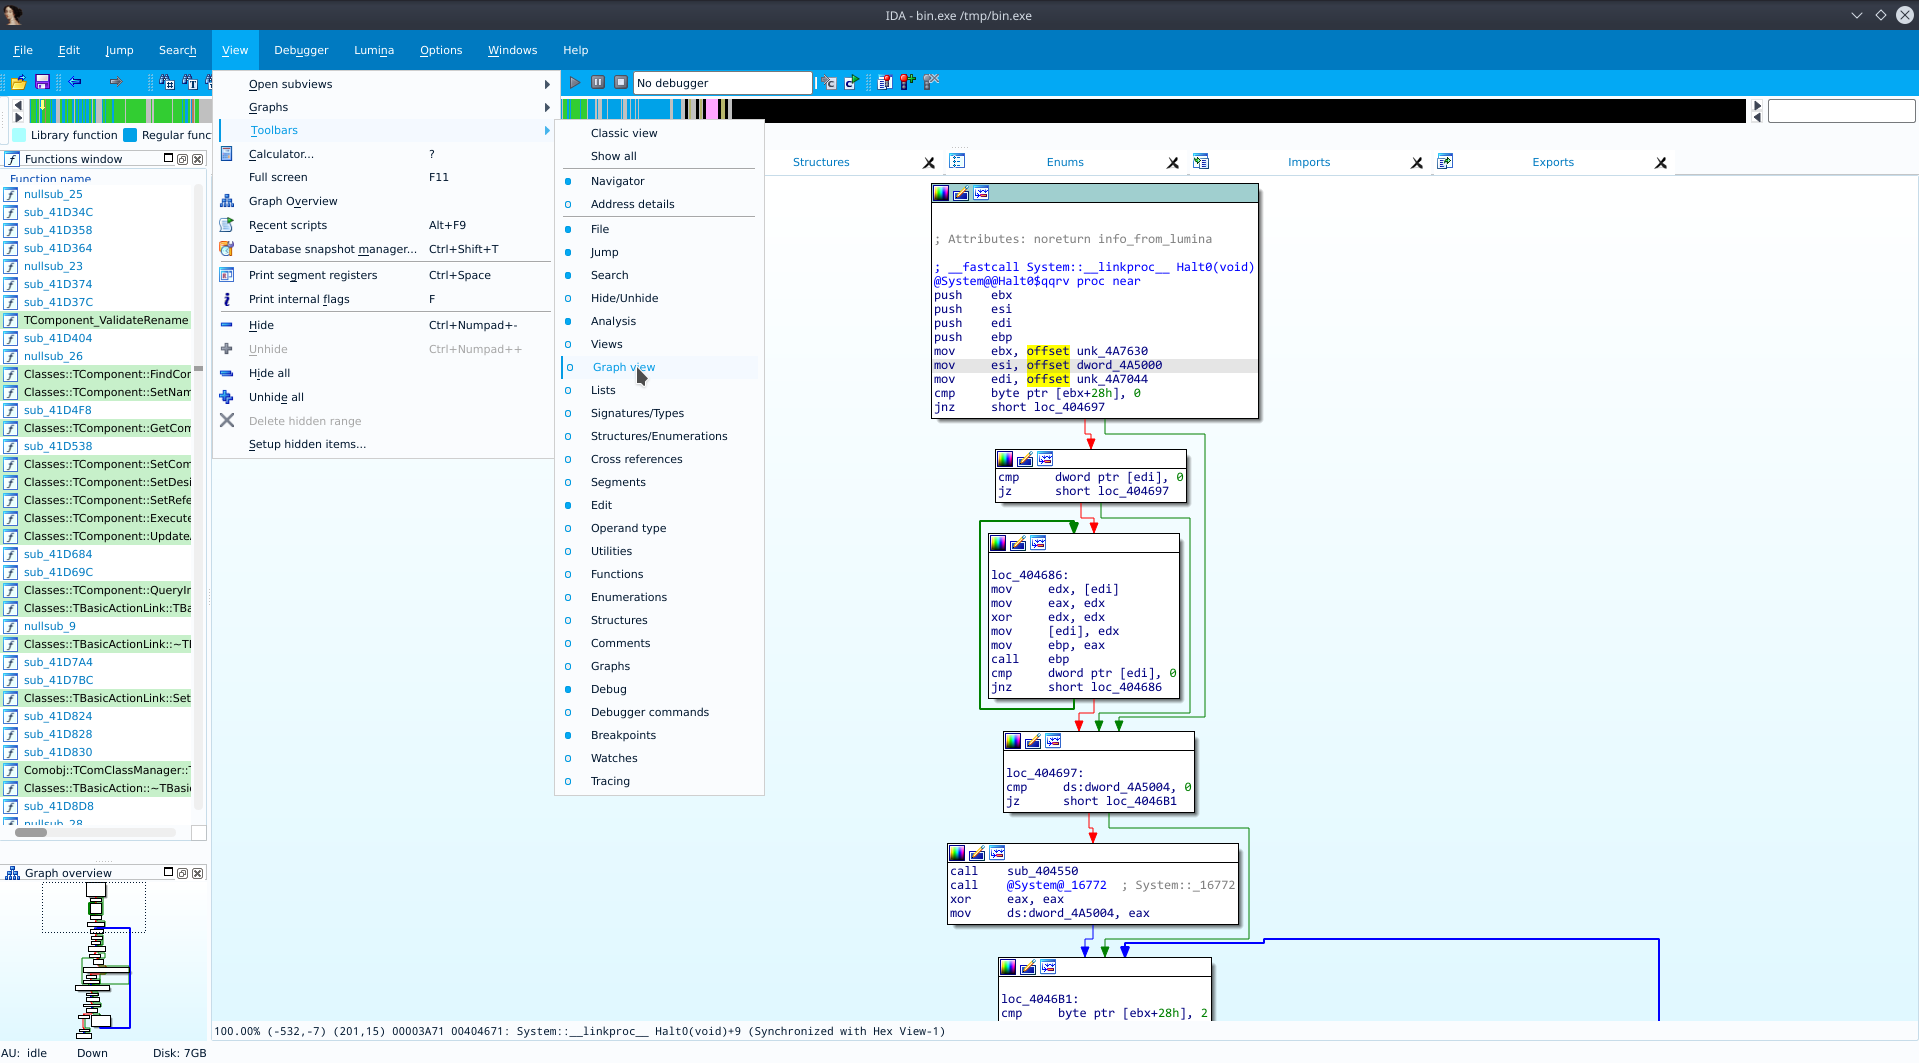Switch to the Exports tab
1919x1063 pixels.
pyautogui.click(x=1553, y=162)
